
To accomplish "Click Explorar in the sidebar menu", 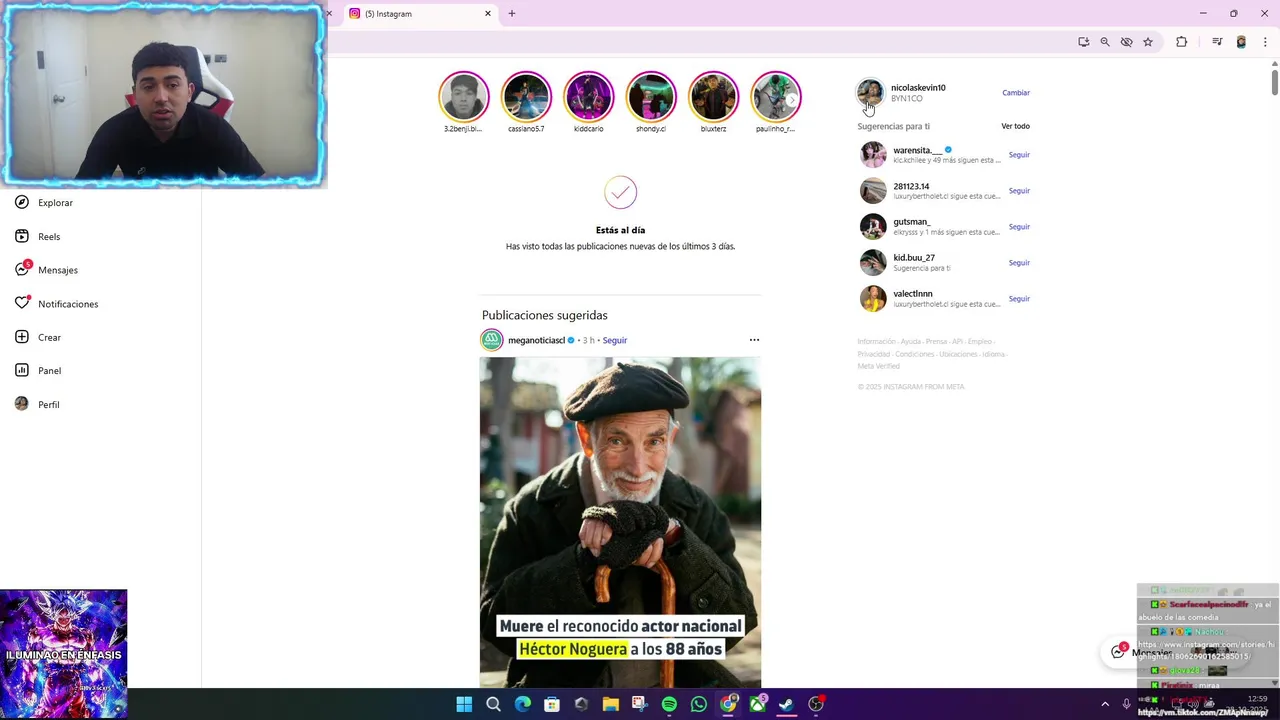I will [56, 203].
